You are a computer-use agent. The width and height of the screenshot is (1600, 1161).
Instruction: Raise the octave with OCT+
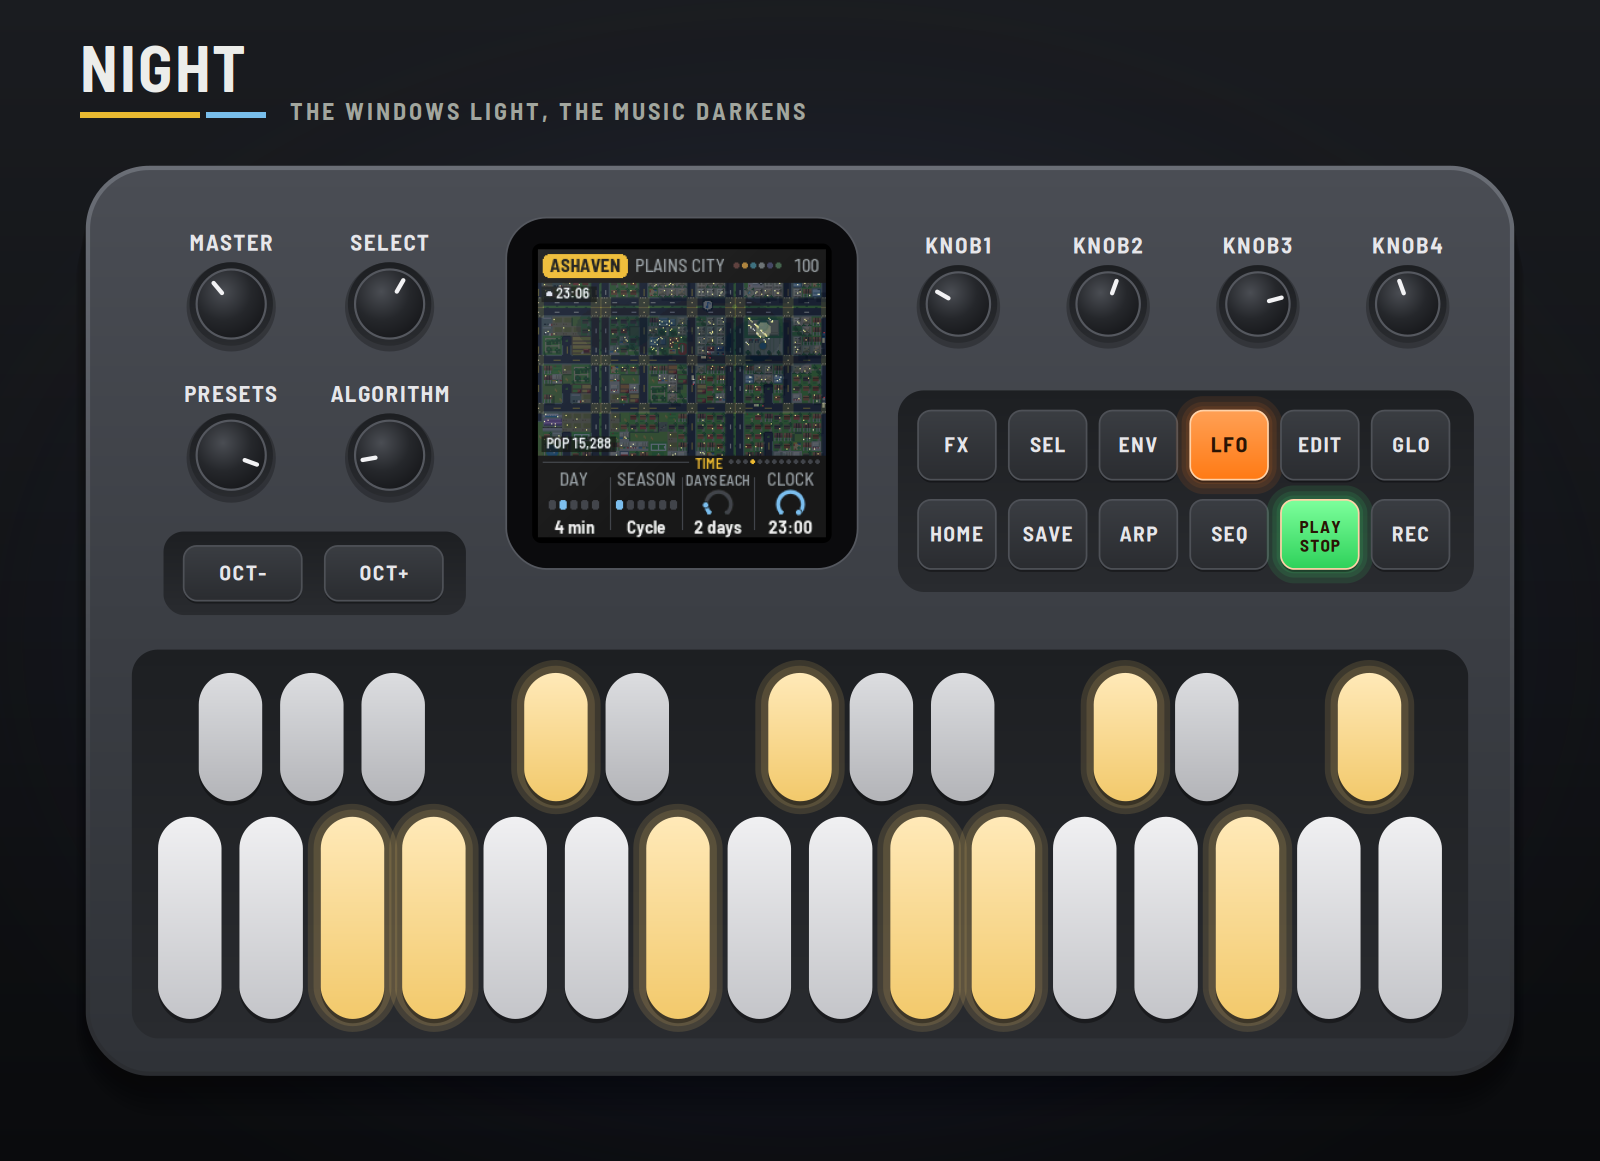tap(384, 573)
